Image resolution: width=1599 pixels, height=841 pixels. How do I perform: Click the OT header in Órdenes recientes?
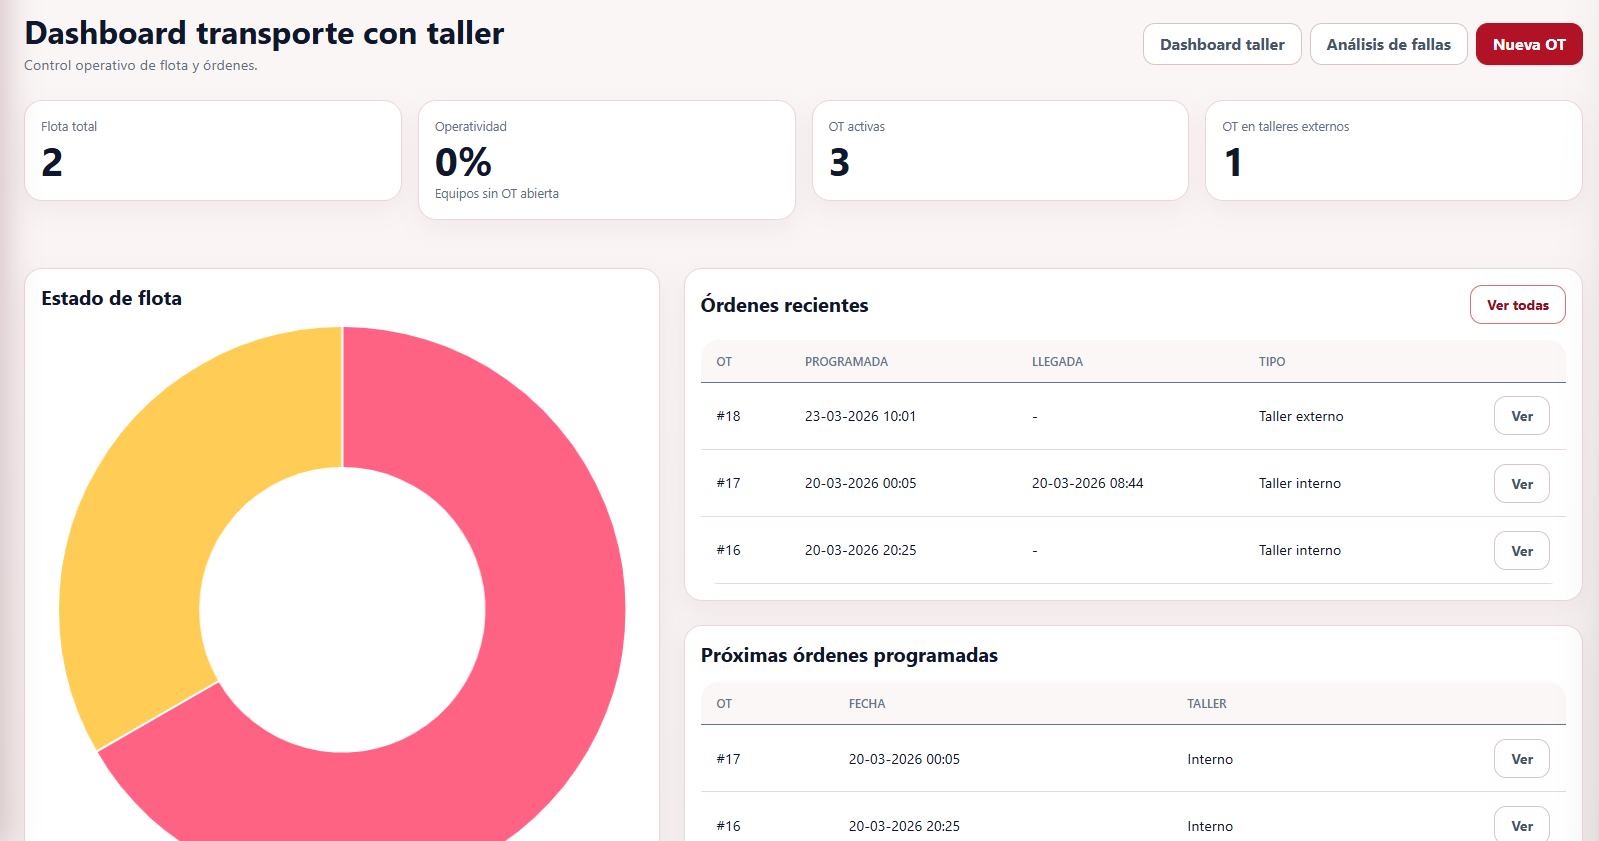coord(724,362)
